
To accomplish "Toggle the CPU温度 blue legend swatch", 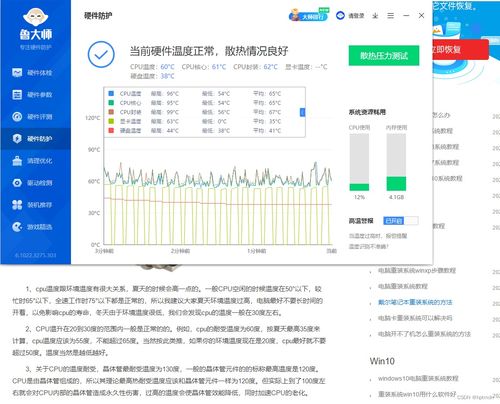I will [x=111, y=94].
